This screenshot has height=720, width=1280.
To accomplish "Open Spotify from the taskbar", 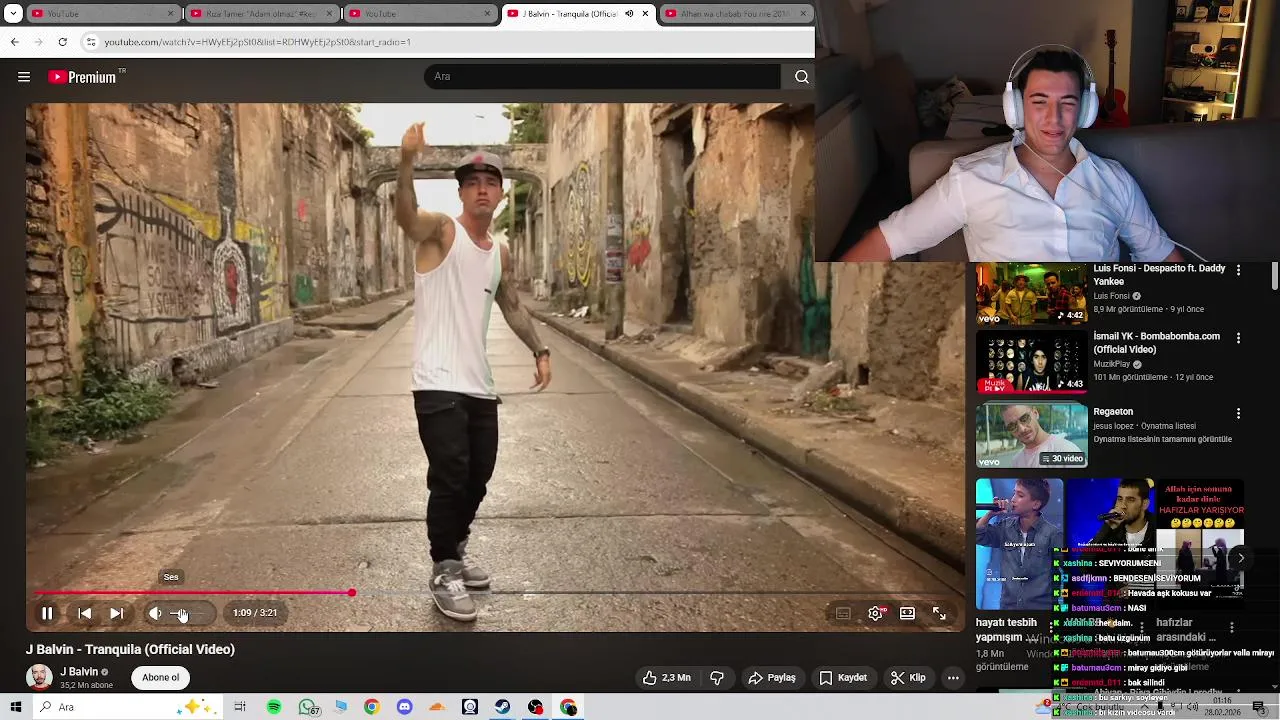I will coord(274,707).
